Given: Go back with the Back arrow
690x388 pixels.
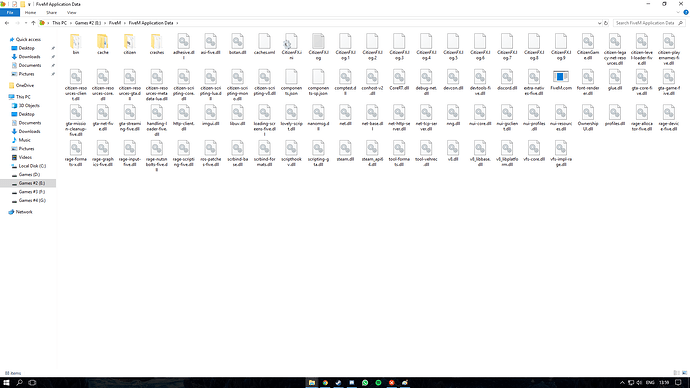Looking at the screenshot, I should [x=7, y=23].
